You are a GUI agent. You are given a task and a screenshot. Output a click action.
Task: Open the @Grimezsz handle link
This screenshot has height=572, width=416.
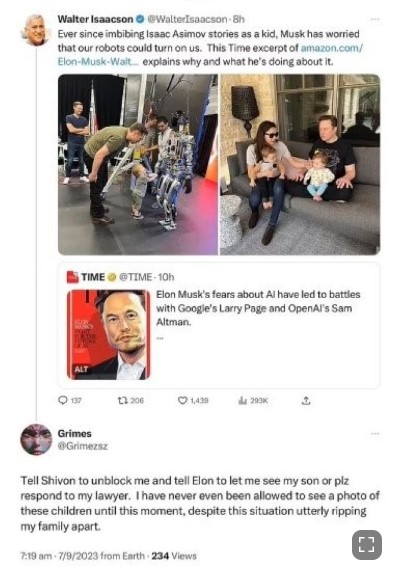82,446
